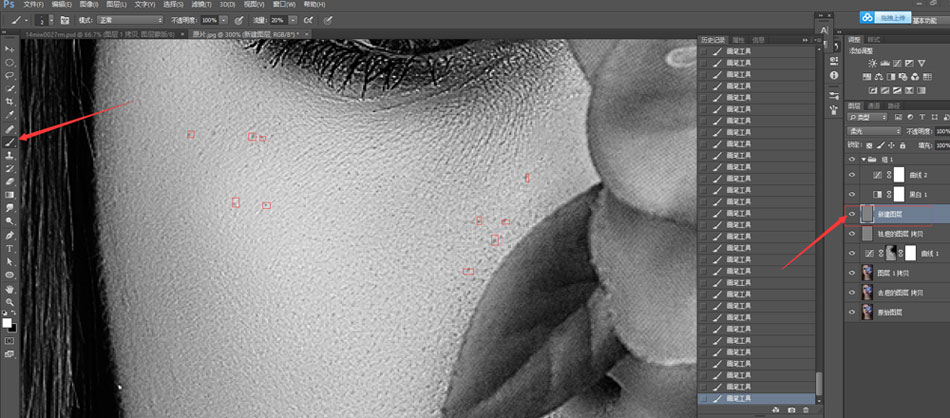Enable Quick Mask mode
The image size is (950, 418).
10,341
